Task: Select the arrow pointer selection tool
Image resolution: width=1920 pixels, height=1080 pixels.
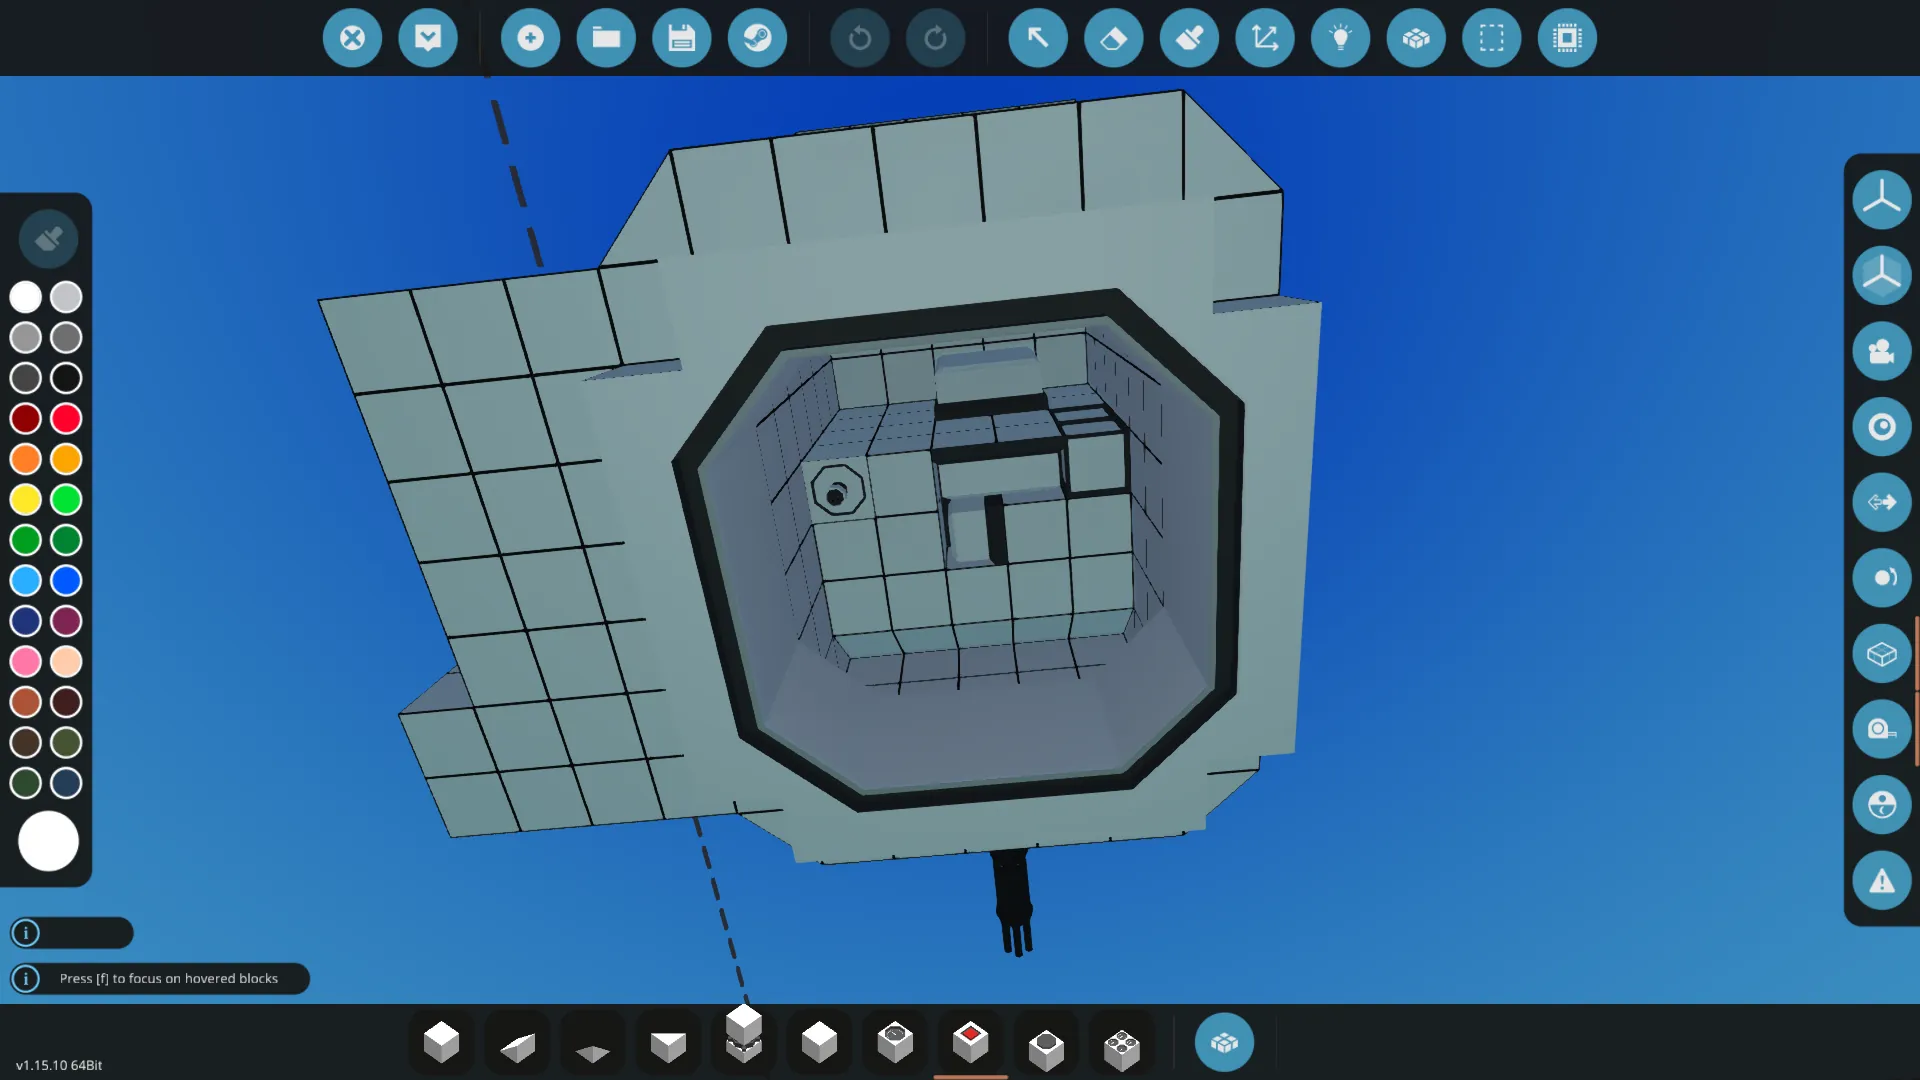Action: pyautogui.click(x=1038, y=38)
